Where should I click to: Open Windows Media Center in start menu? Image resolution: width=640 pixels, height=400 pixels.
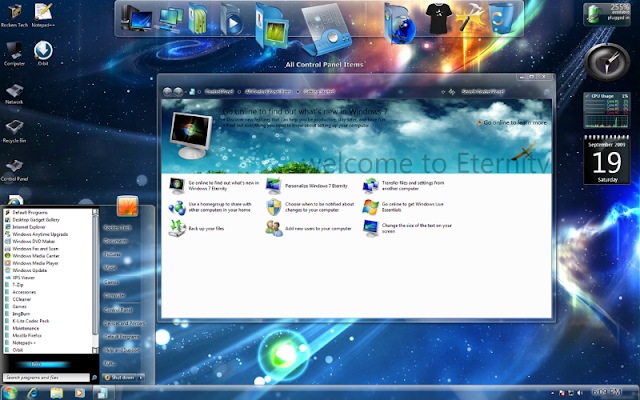pyautogui.click(x=32, y=256)
